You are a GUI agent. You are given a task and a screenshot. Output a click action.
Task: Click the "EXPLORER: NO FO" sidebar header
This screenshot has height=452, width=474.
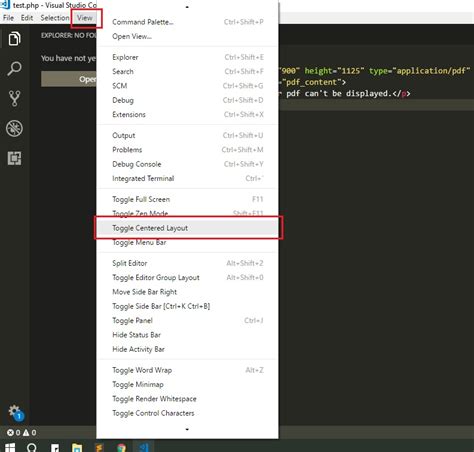point(69,35)
